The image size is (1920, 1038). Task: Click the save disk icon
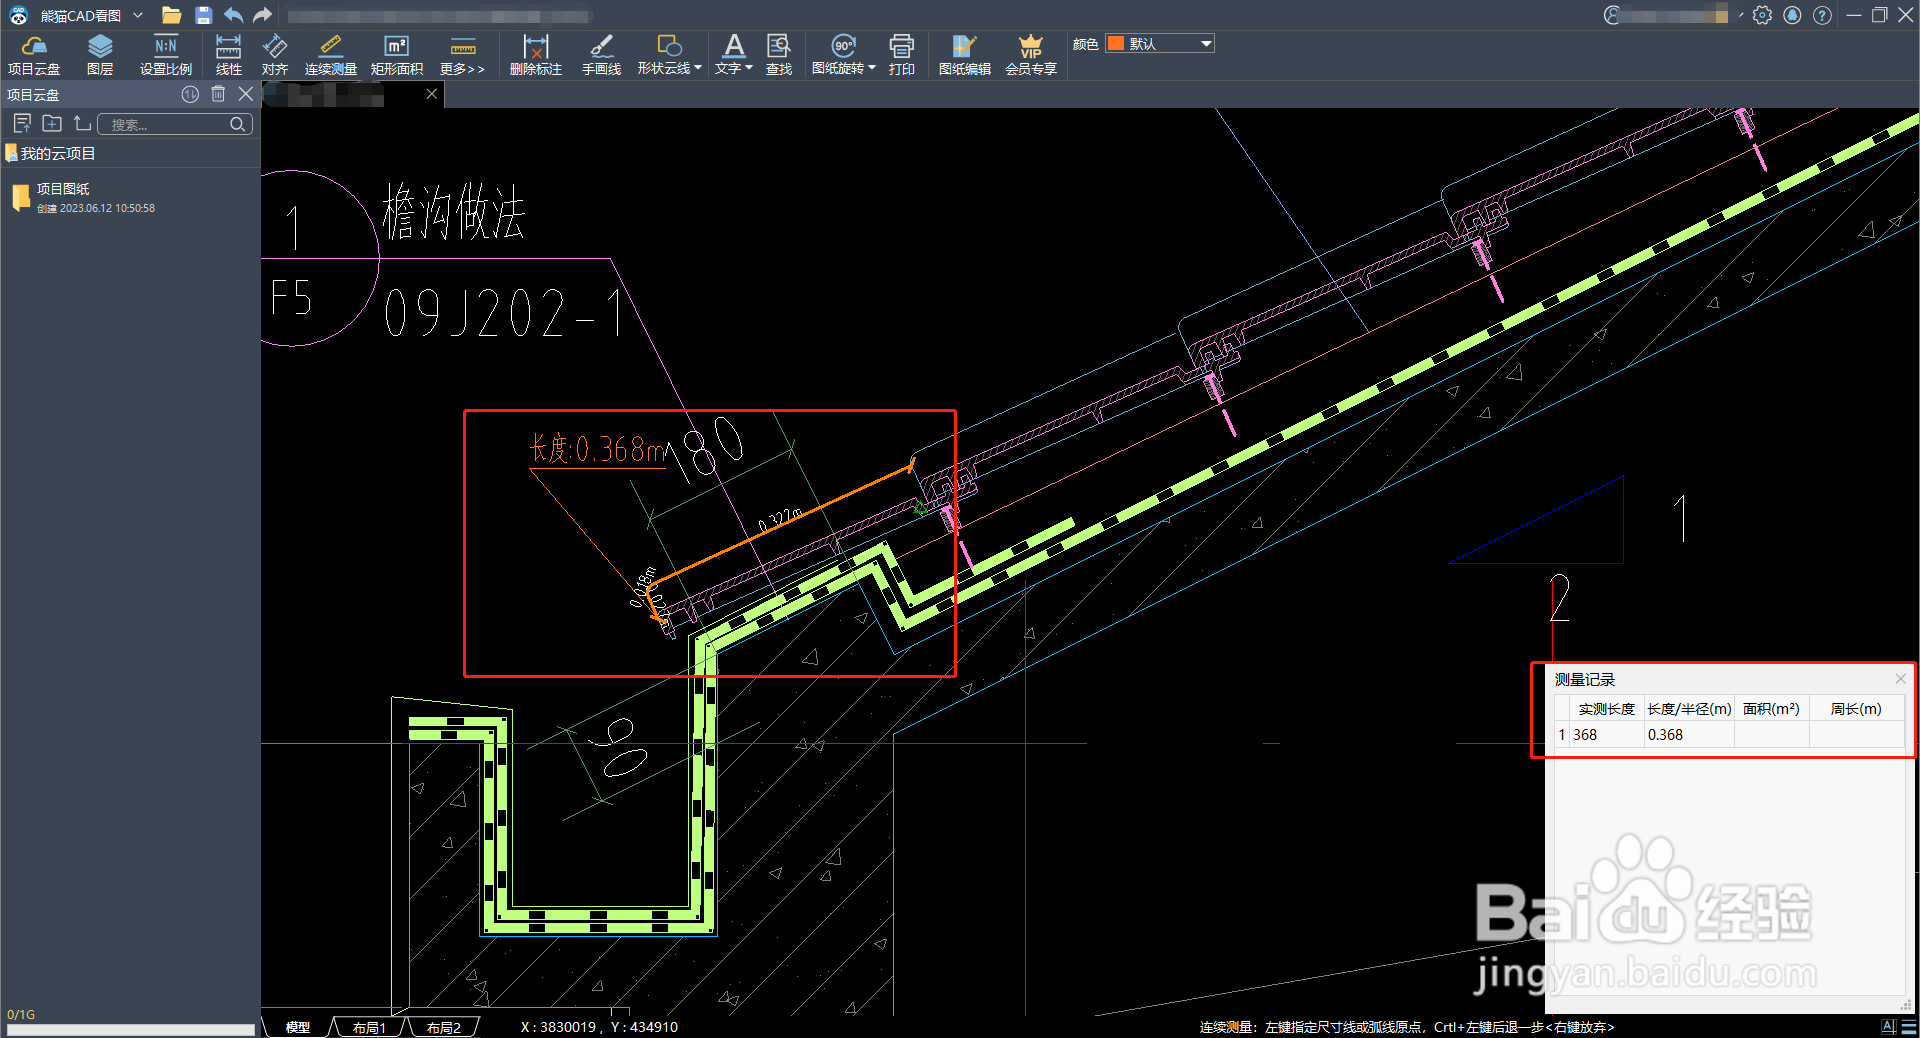point(203,15)
